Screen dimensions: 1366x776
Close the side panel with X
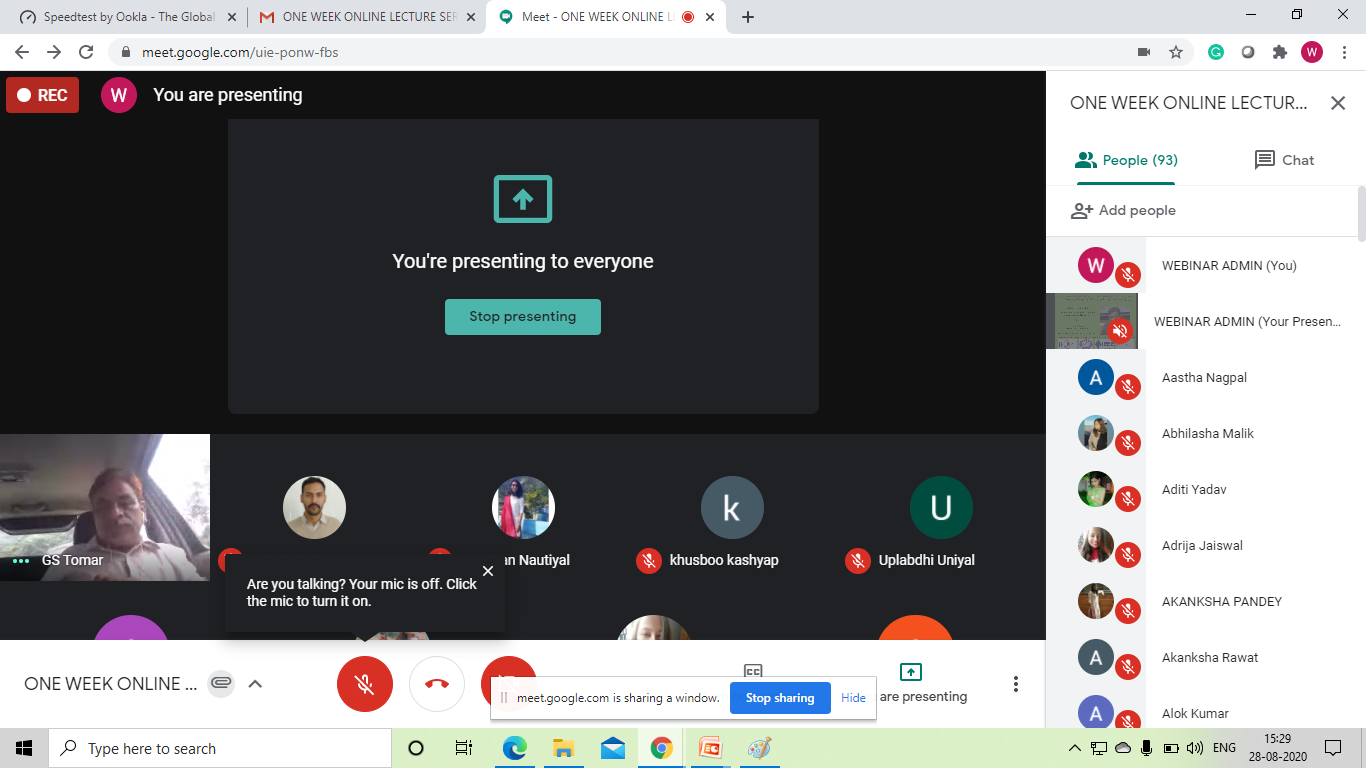tap(1338, 103)
